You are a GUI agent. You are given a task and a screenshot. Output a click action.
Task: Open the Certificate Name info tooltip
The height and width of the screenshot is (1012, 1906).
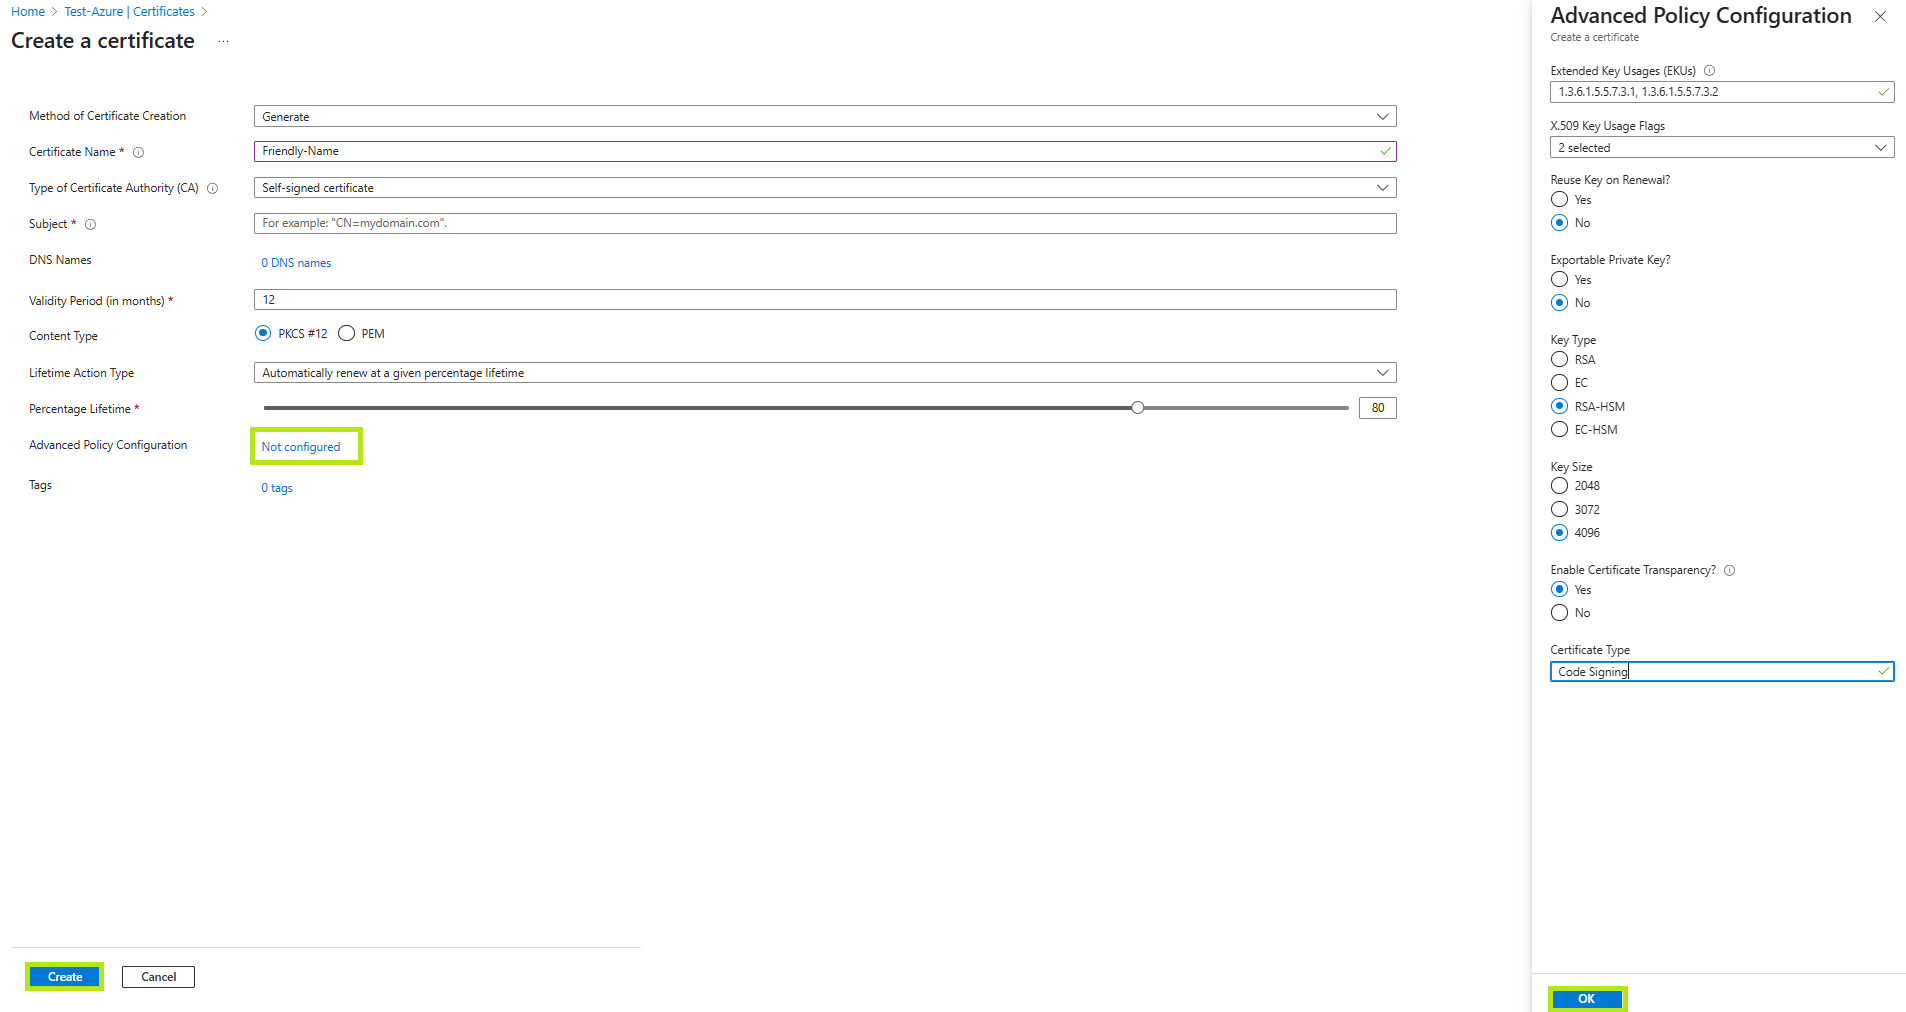pyautogui.click(x=138, y=152)
